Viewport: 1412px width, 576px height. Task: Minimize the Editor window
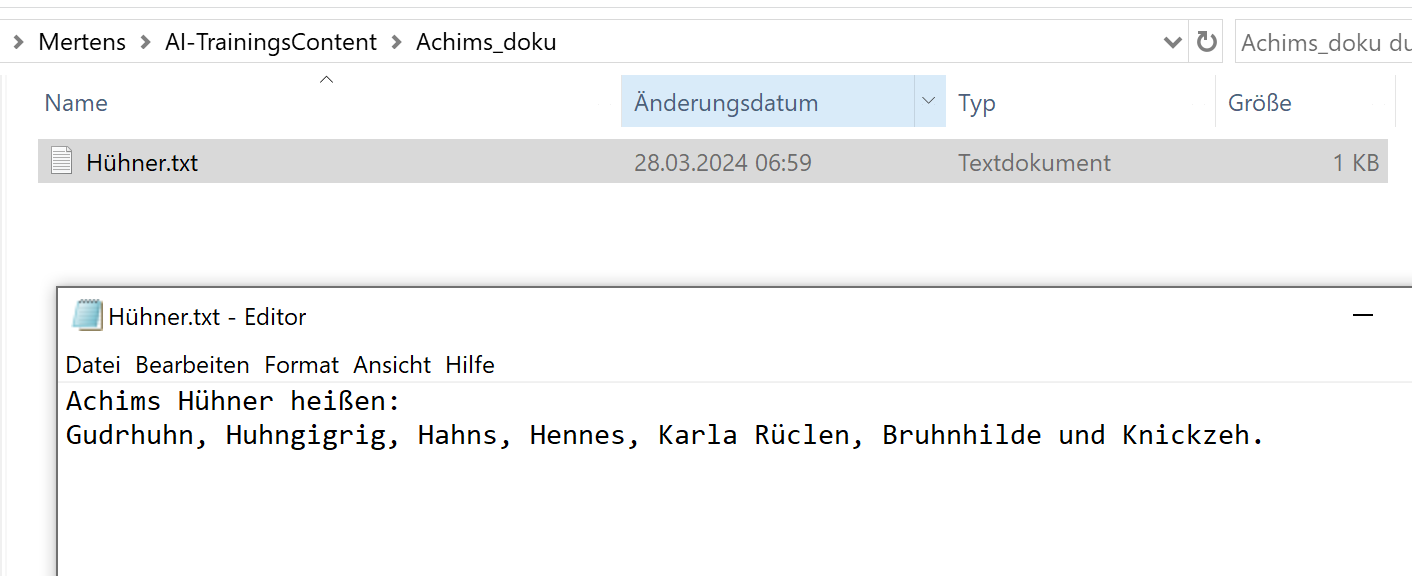coord(1362,316)
